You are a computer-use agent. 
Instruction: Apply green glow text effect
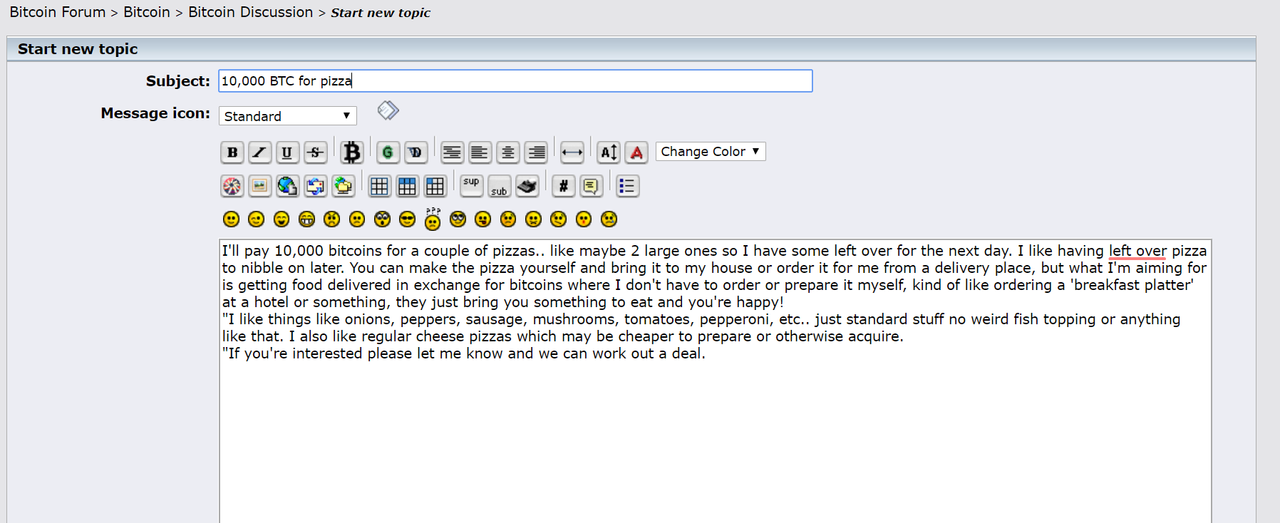[x=387, y=152]
